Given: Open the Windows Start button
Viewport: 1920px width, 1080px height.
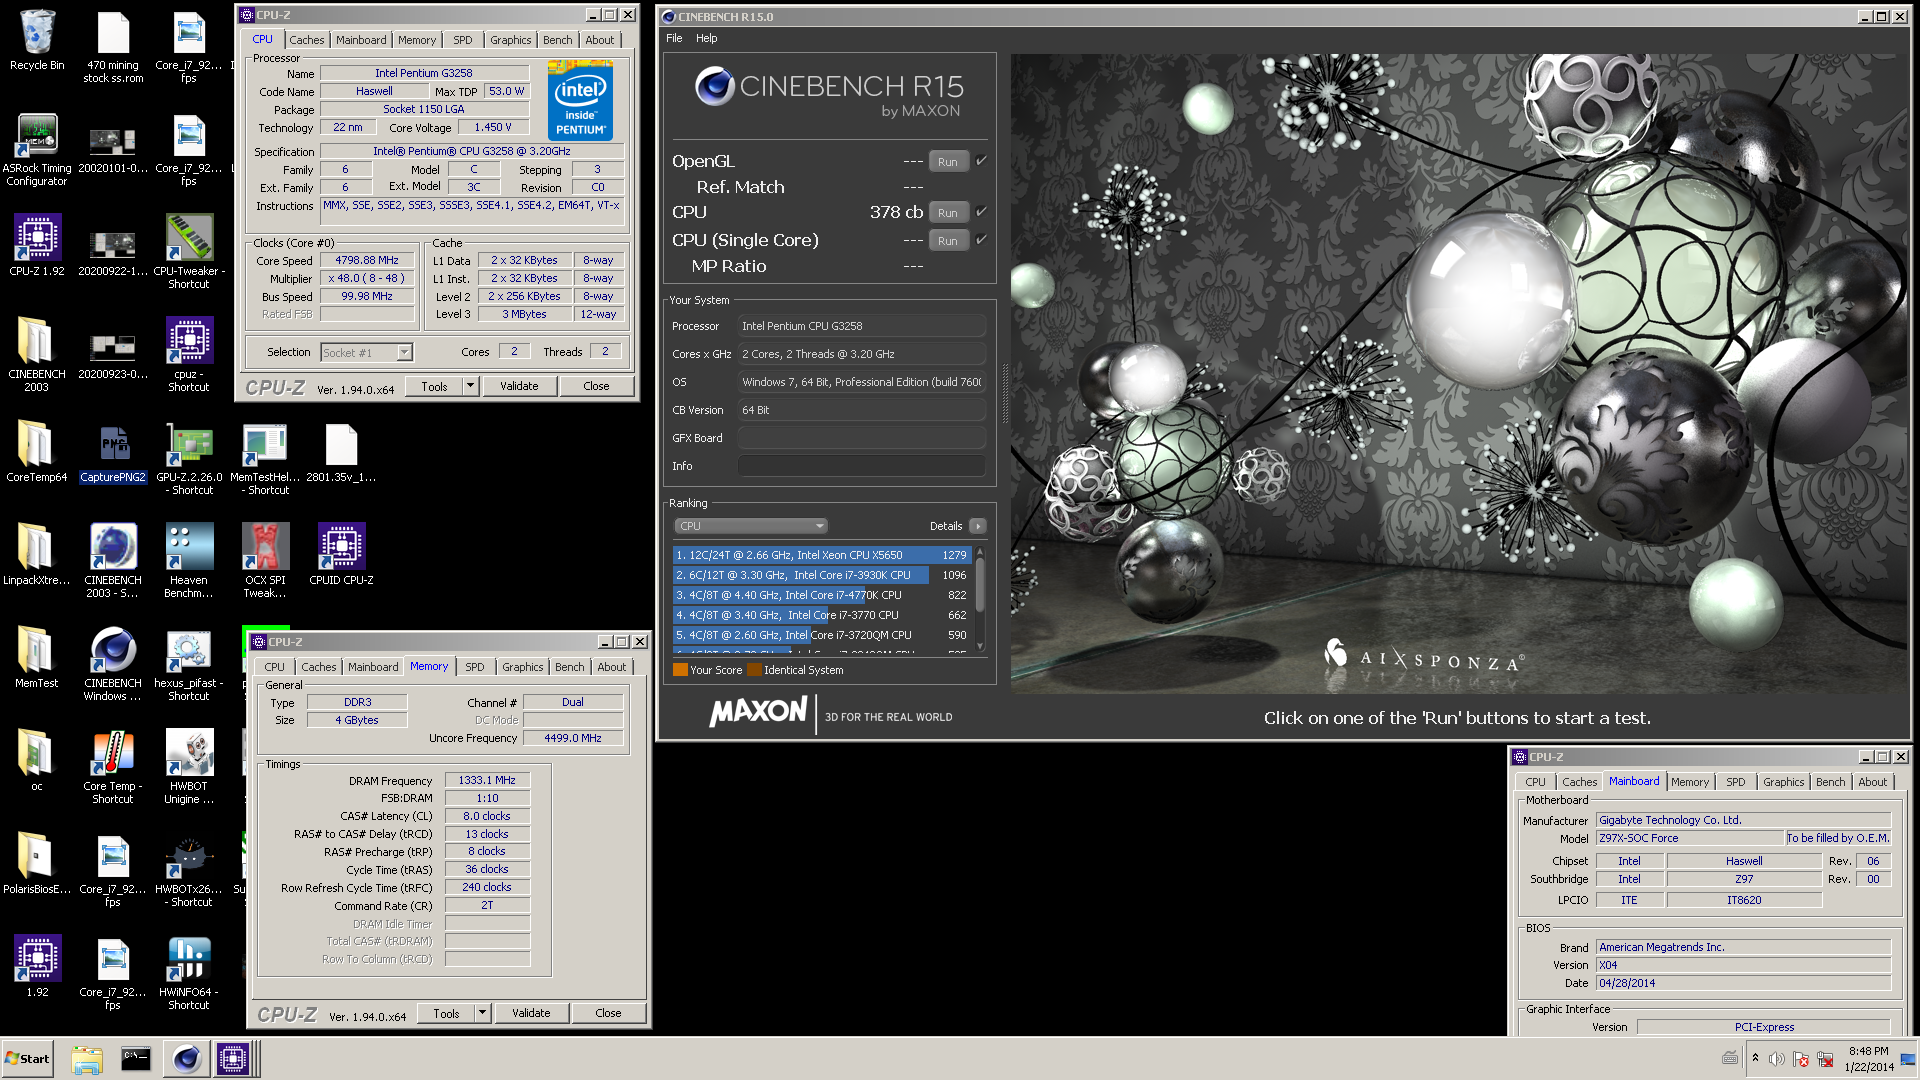Looking at the screenshot, I should pyautogui.click(x=27, y=1059).
